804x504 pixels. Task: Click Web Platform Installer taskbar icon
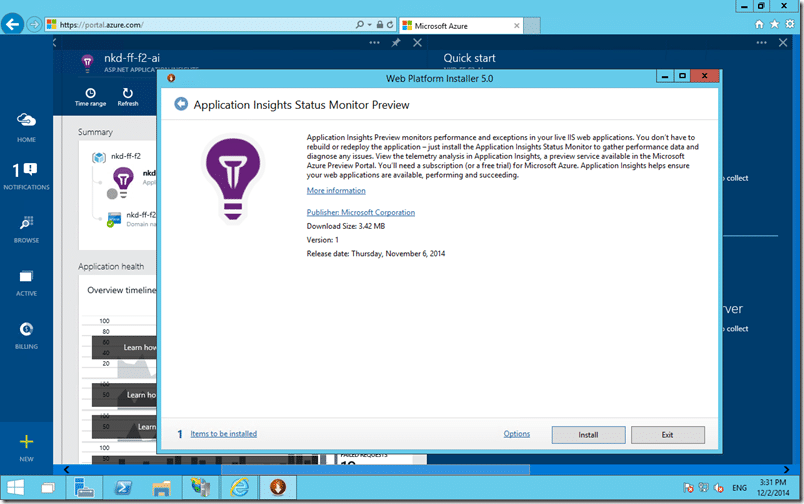[278, 488]
